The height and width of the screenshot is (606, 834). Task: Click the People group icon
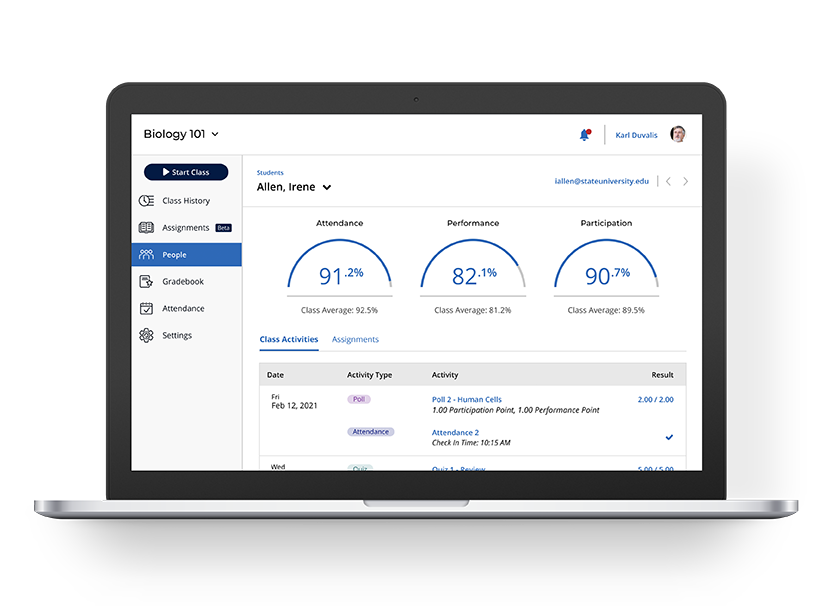(146, 254)
